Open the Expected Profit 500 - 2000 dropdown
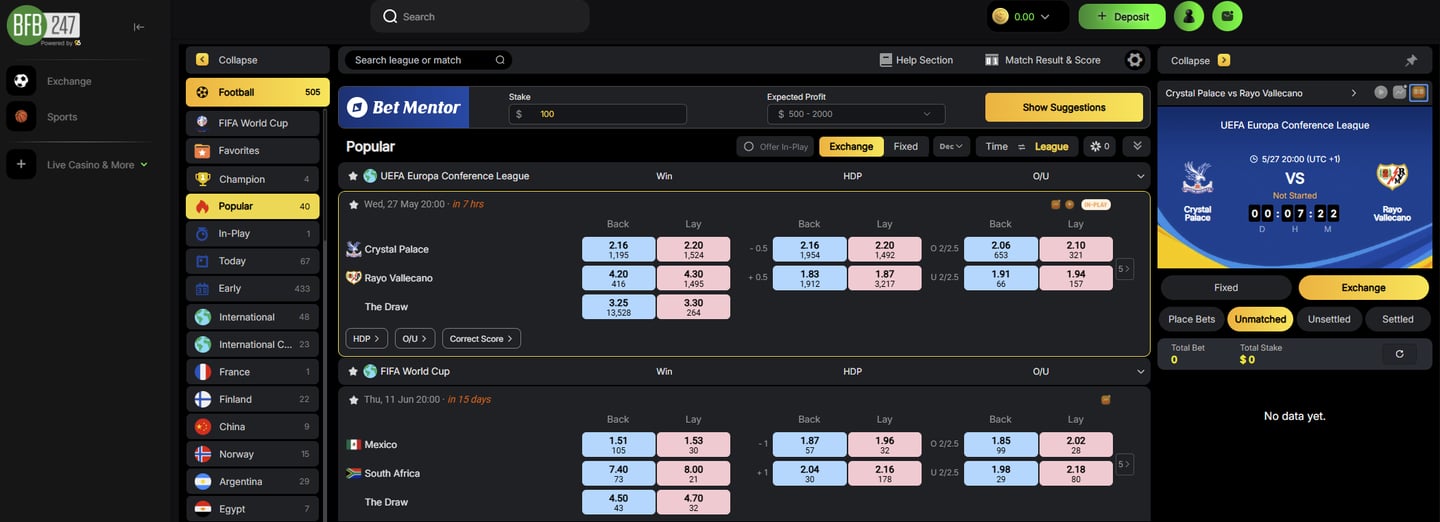 [x=856, y=114]
